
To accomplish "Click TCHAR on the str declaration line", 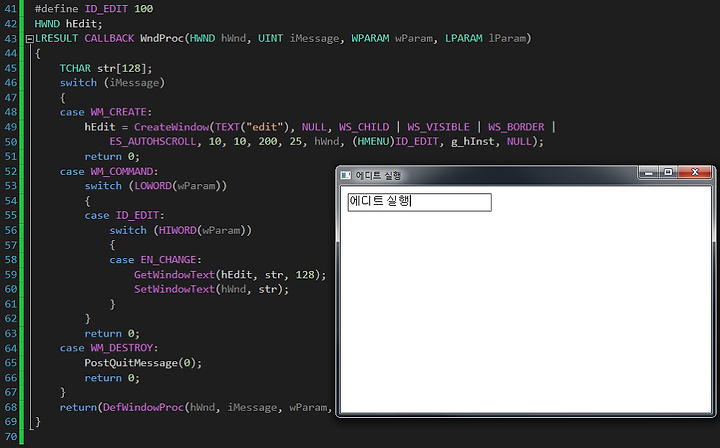I will (75, 68).
